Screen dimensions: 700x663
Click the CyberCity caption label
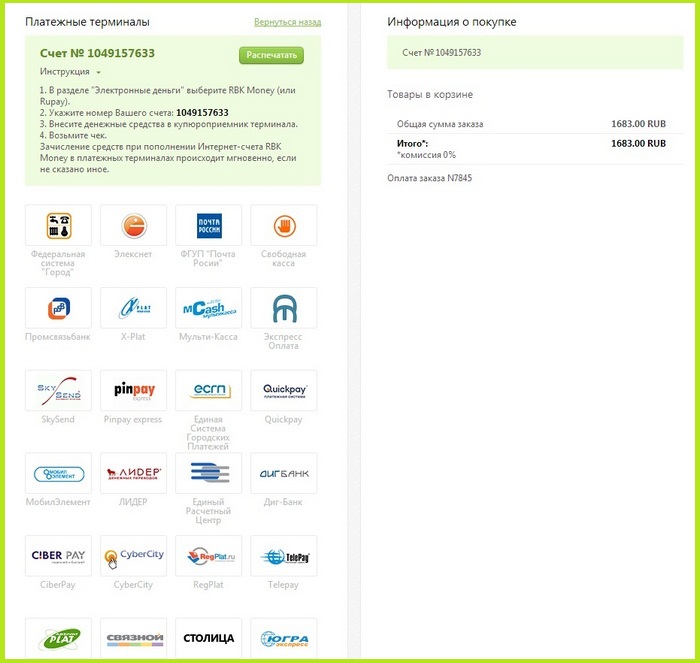tap(133, 584)
